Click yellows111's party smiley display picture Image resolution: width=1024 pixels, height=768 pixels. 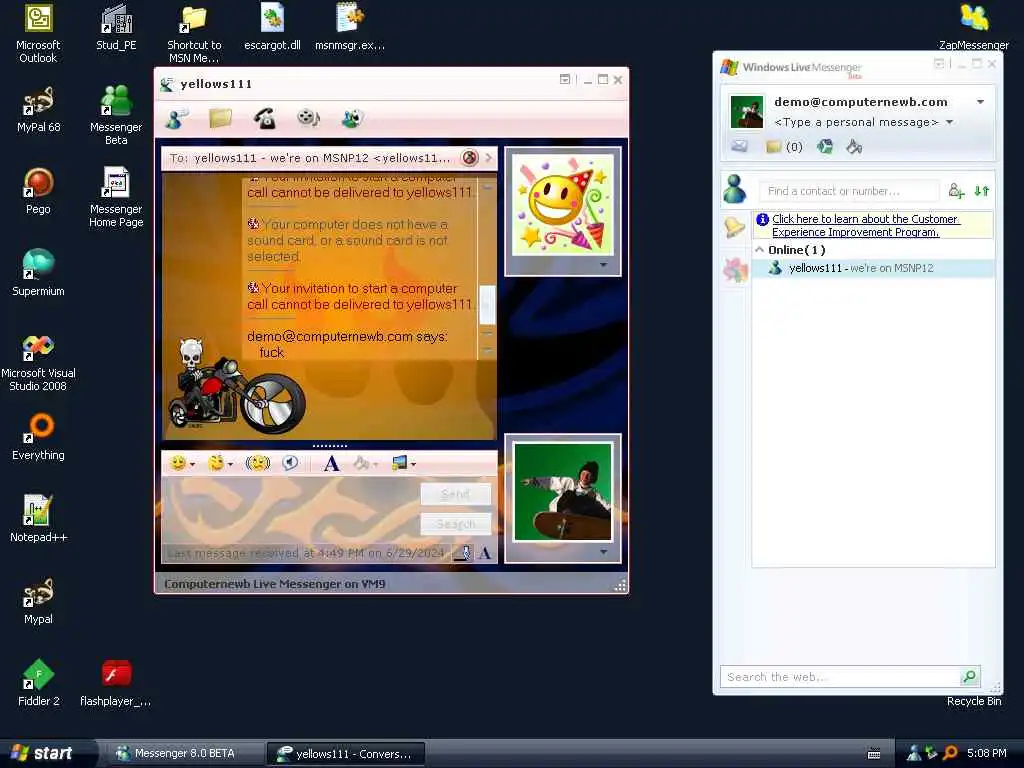[562, 204]
